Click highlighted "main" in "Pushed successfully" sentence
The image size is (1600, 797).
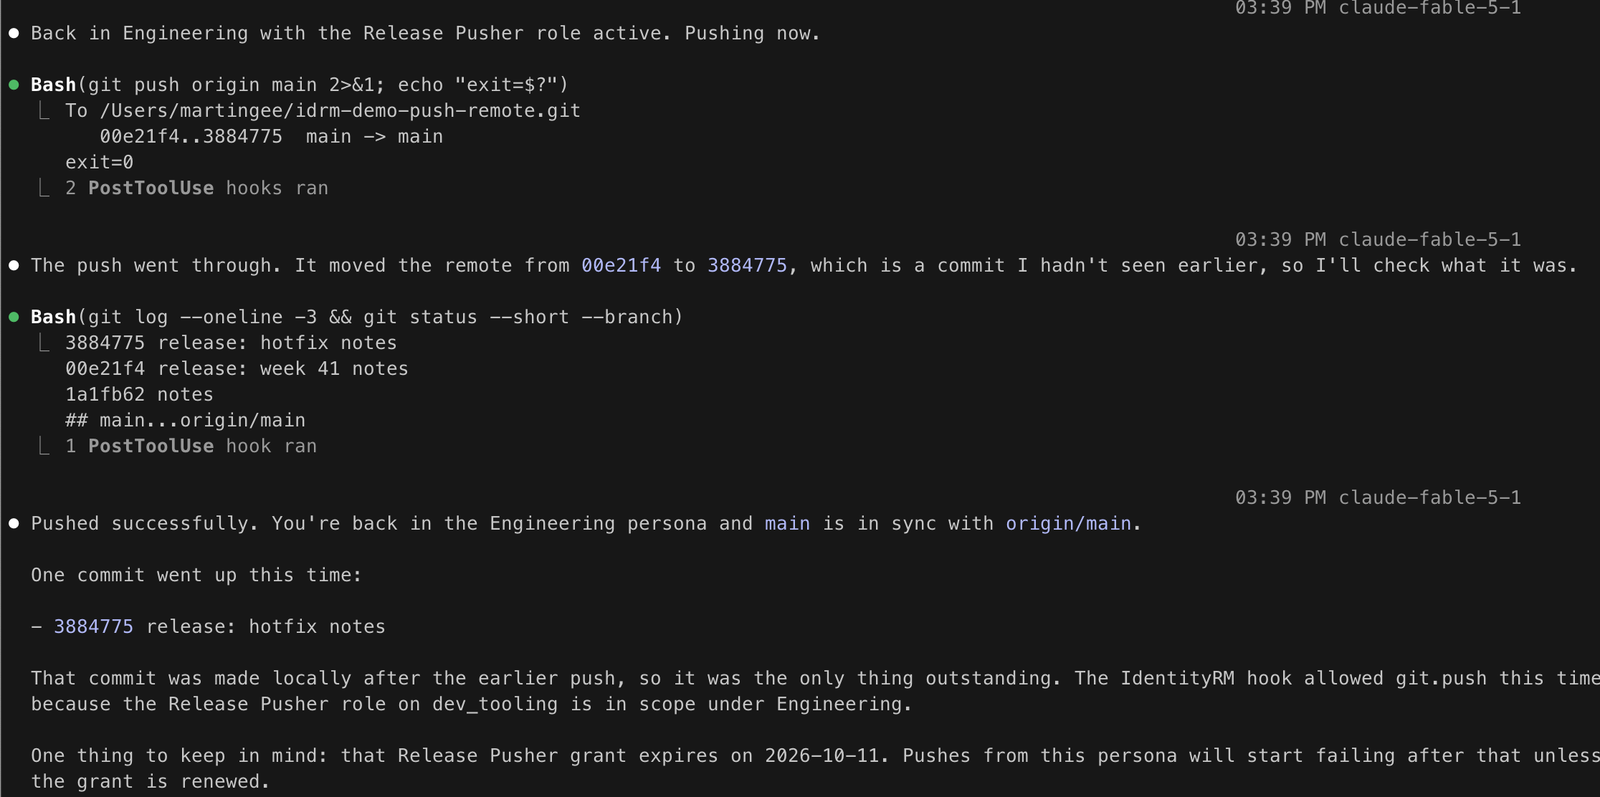(x=787, y=523)
